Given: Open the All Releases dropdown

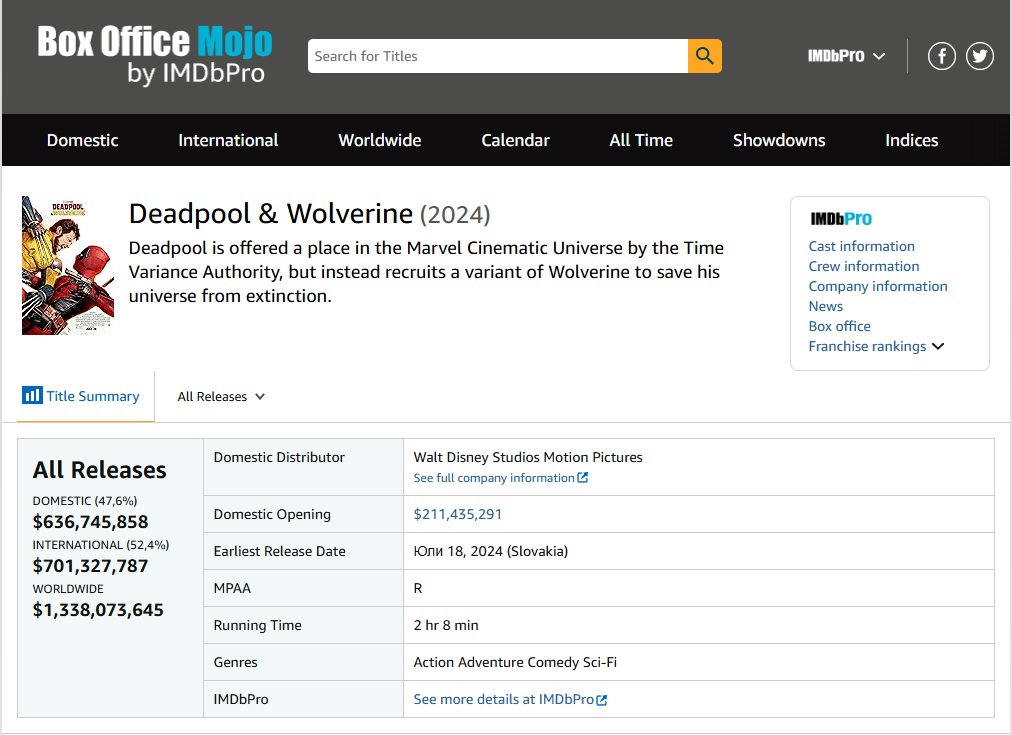Looking at the screenshot, I should pos(221,396).
